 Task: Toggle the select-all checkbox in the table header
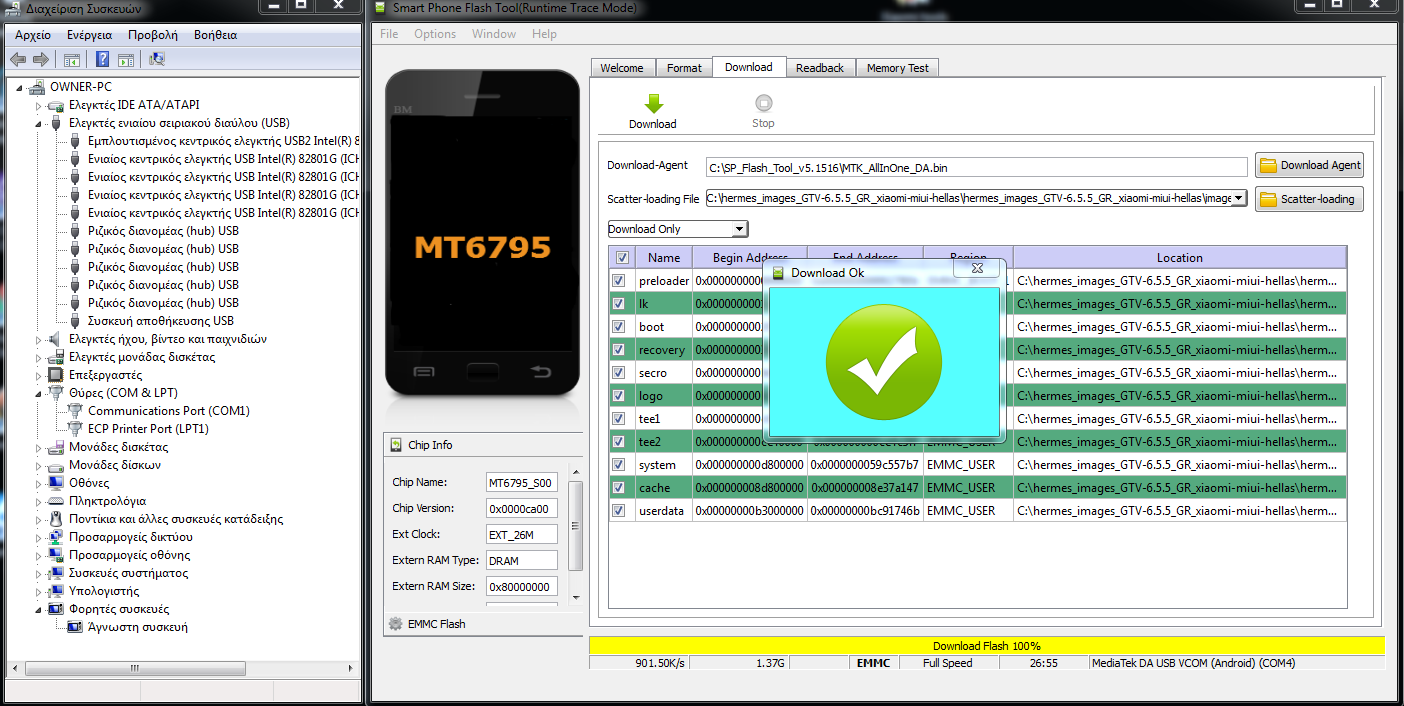[x=622, y=258]
